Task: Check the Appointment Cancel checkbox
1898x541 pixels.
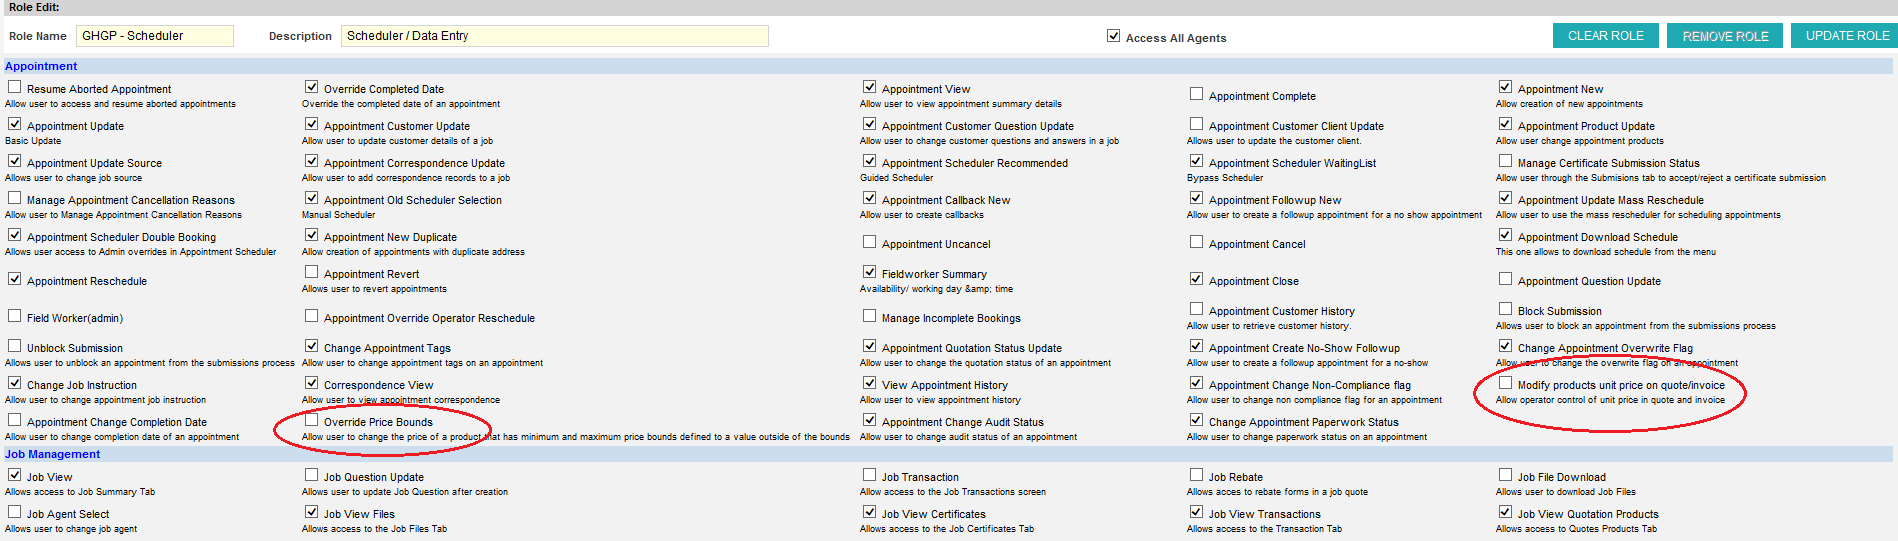Action: [1196, 242]
